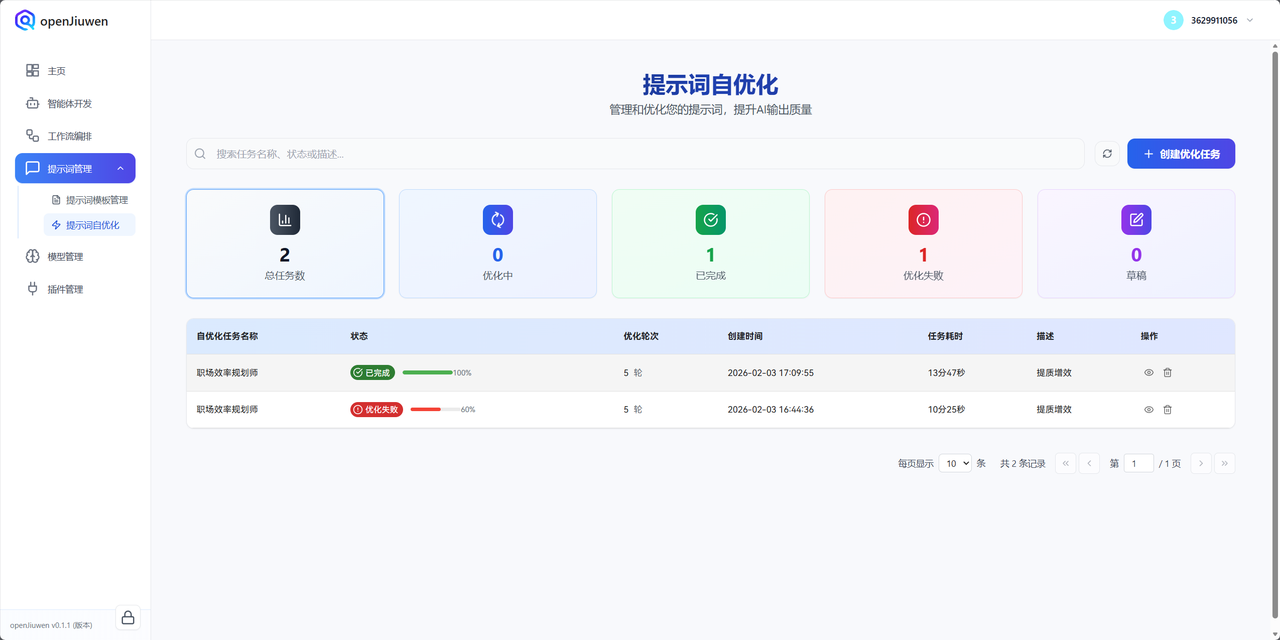View the task created at 16:44:36

pos(1149,409)
